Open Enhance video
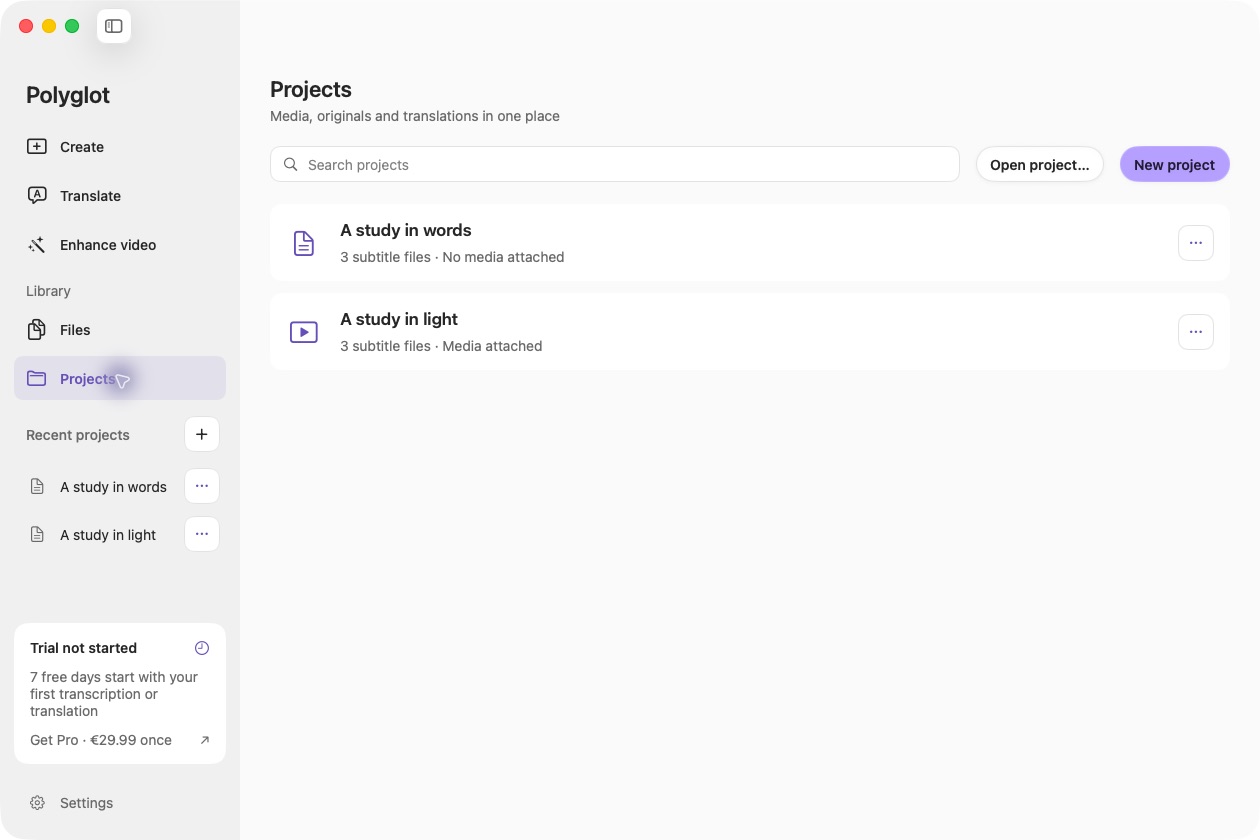 120,245
